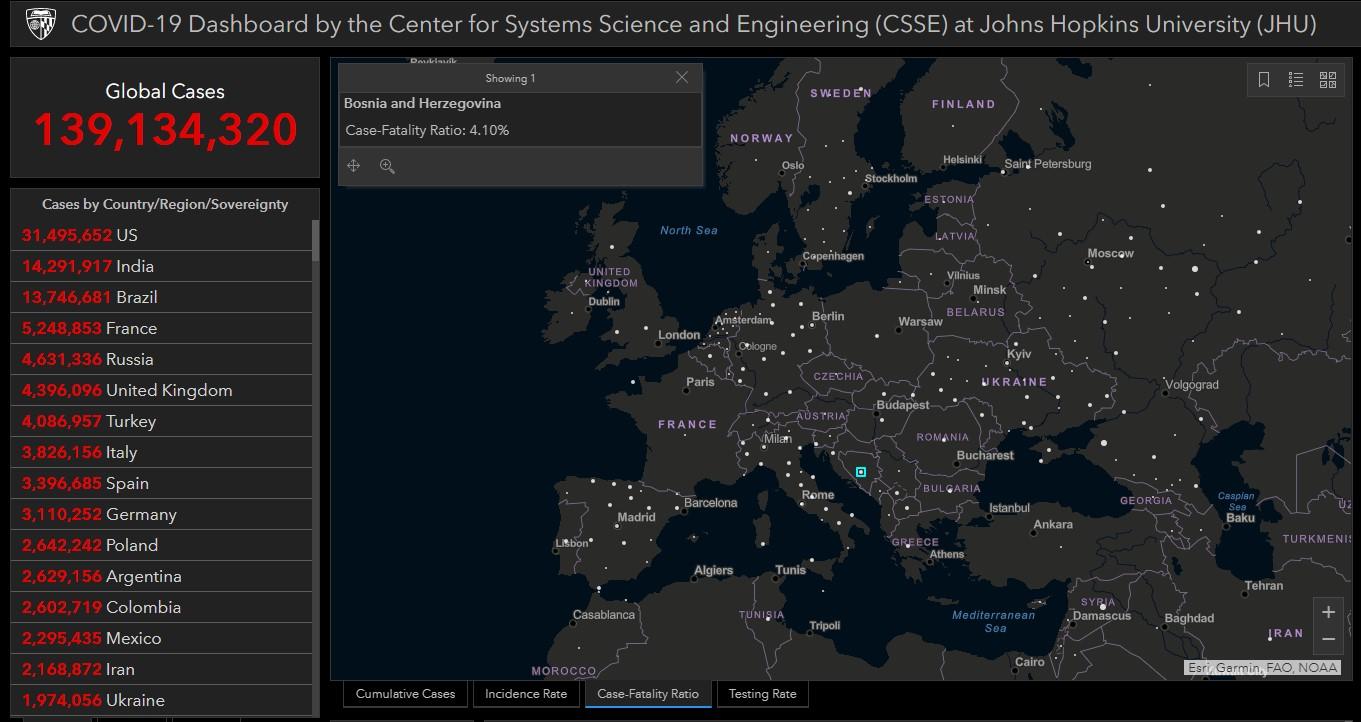Zoom out the map with minus button
Image resolution: width=1361 pixels, height=722 pixels.
(1328, 639)
